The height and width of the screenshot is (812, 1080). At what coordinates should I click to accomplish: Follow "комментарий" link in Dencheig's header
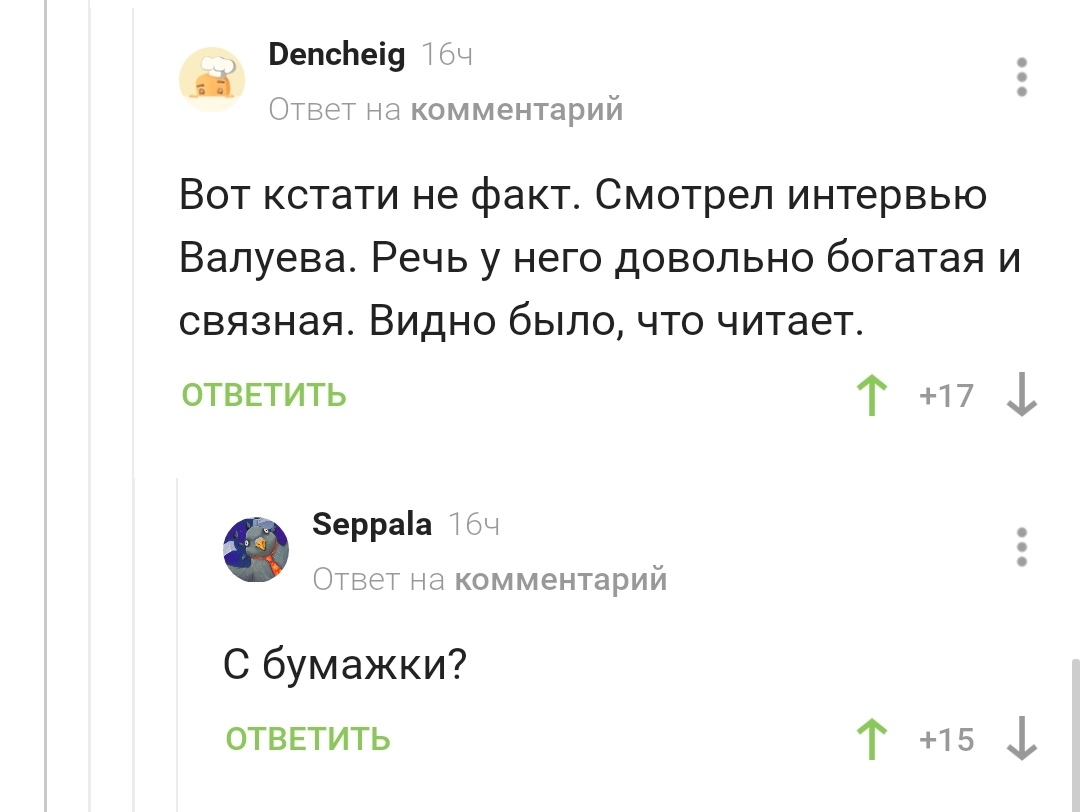[x=517, y=108]
